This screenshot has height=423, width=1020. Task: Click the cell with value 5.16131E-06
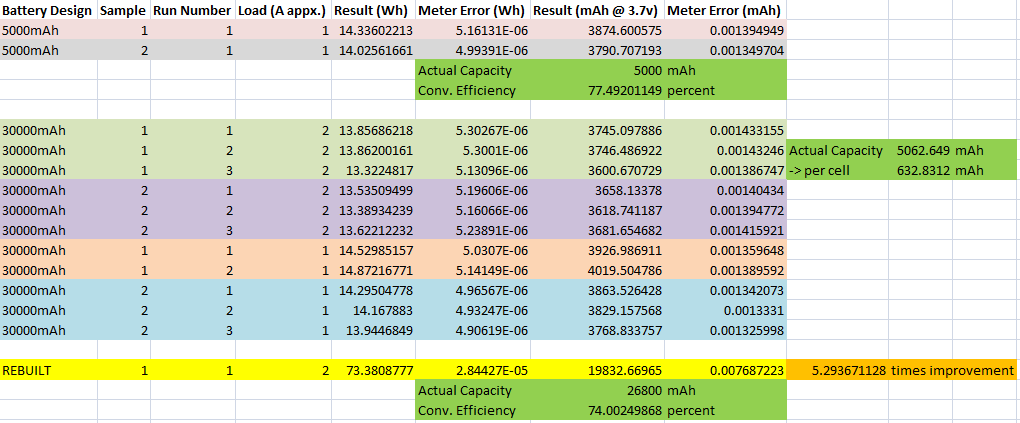[x=474, y=30]
